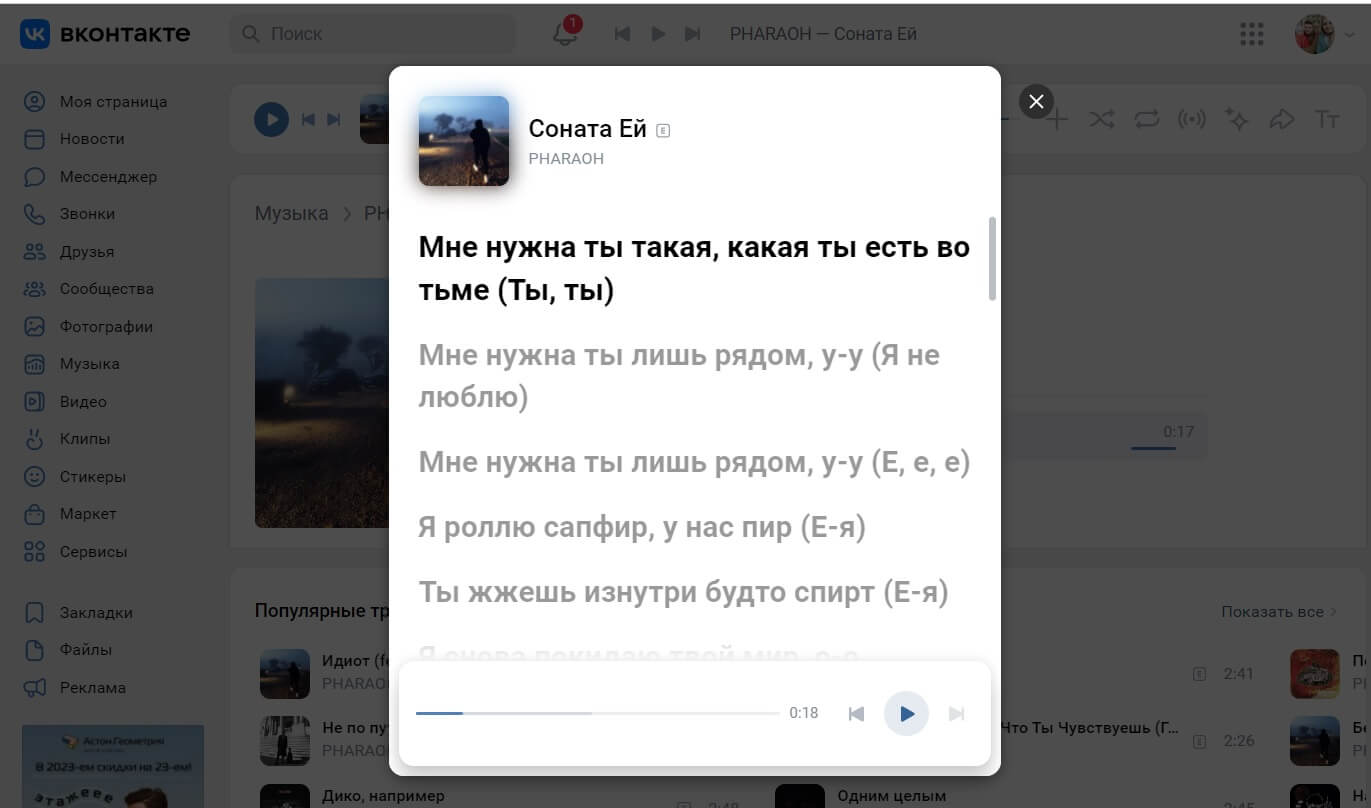Go to Моя страница

coord(97,102)
